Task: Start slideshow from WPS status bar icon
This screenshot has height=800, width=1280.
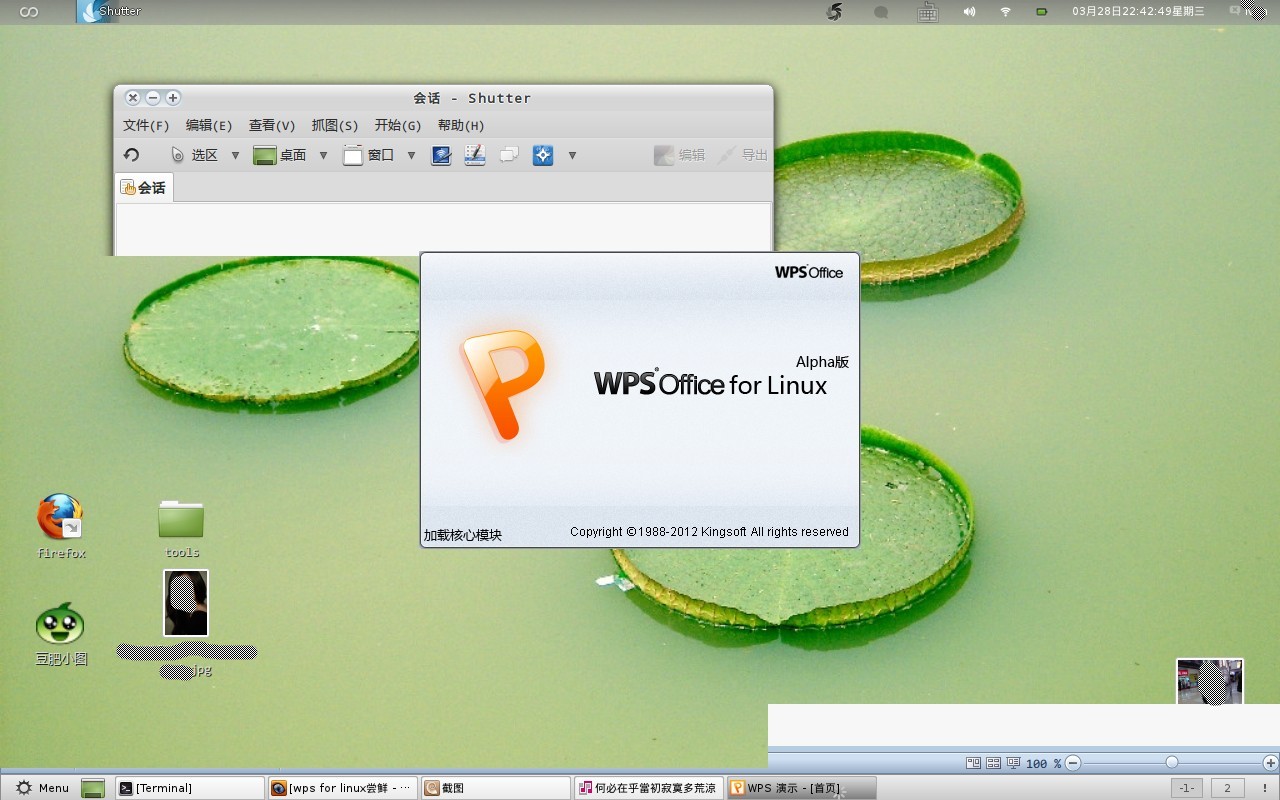Action: (x=1013, y=763)
